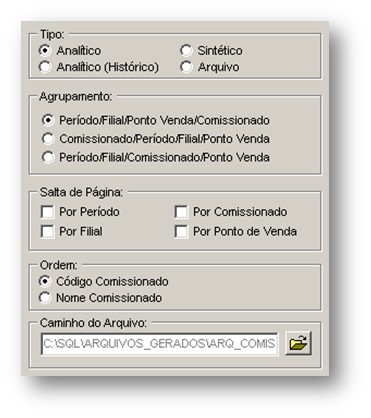Open the folder browse icon for file path

(x=298, y=343)
